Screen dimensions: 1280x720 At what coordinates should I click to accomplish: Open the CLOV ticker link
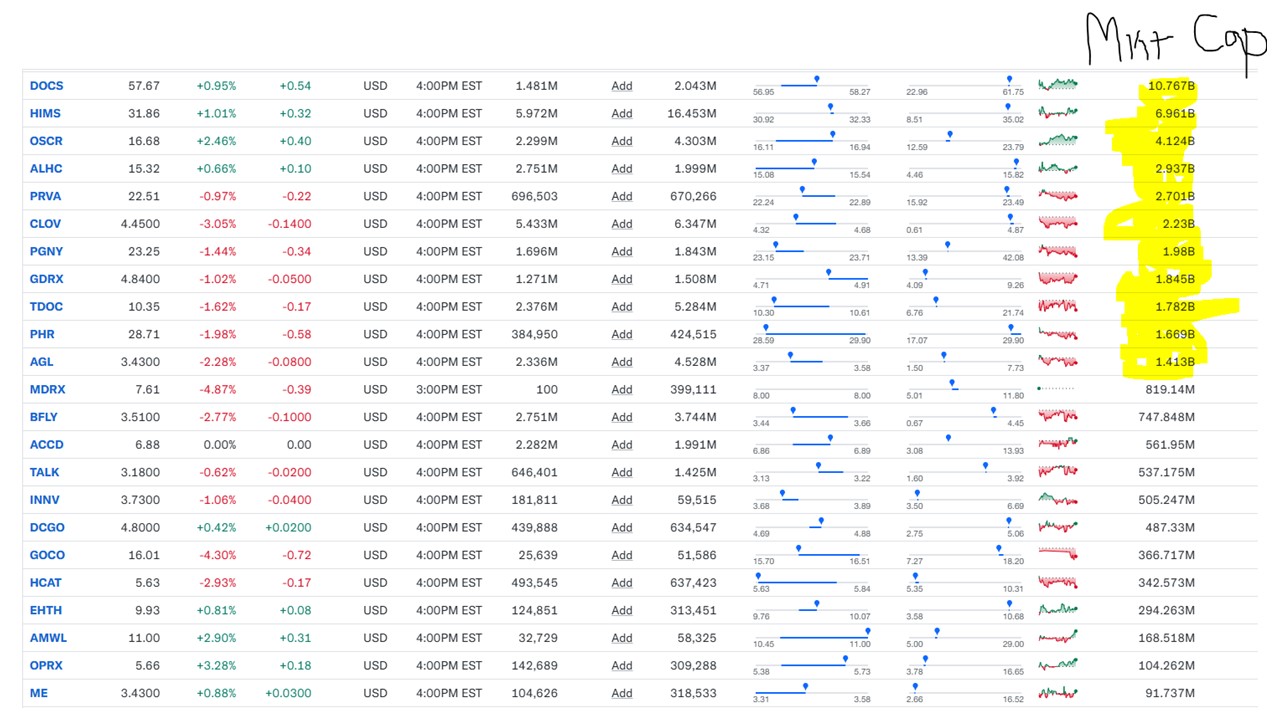(45, 224)
